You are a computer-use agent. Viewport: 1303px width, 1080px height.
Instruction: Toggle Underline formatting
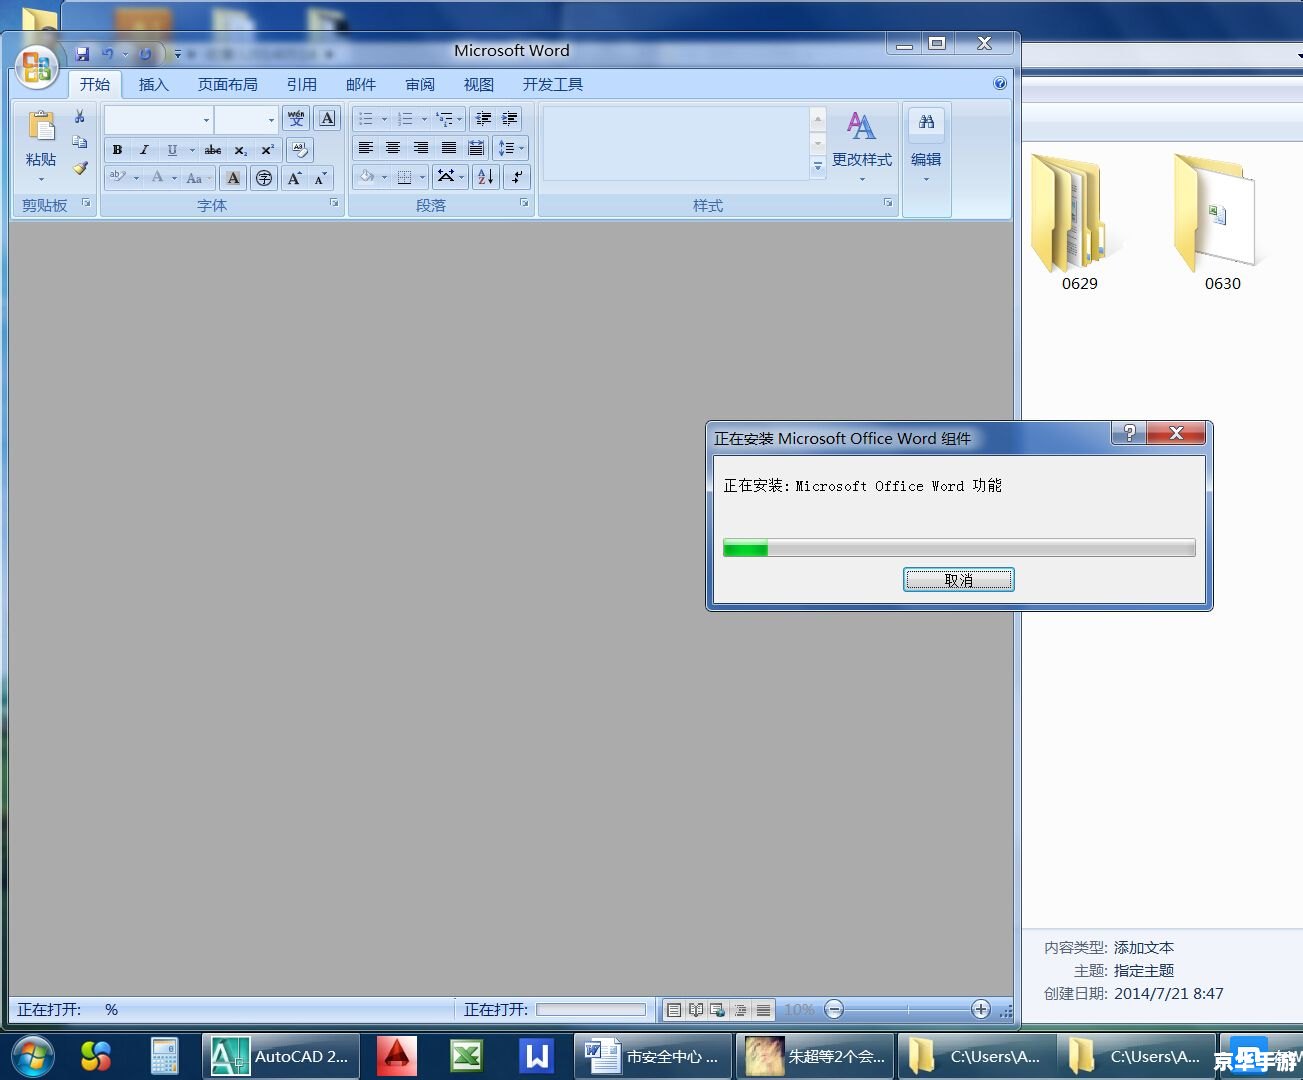coord(172,150)
